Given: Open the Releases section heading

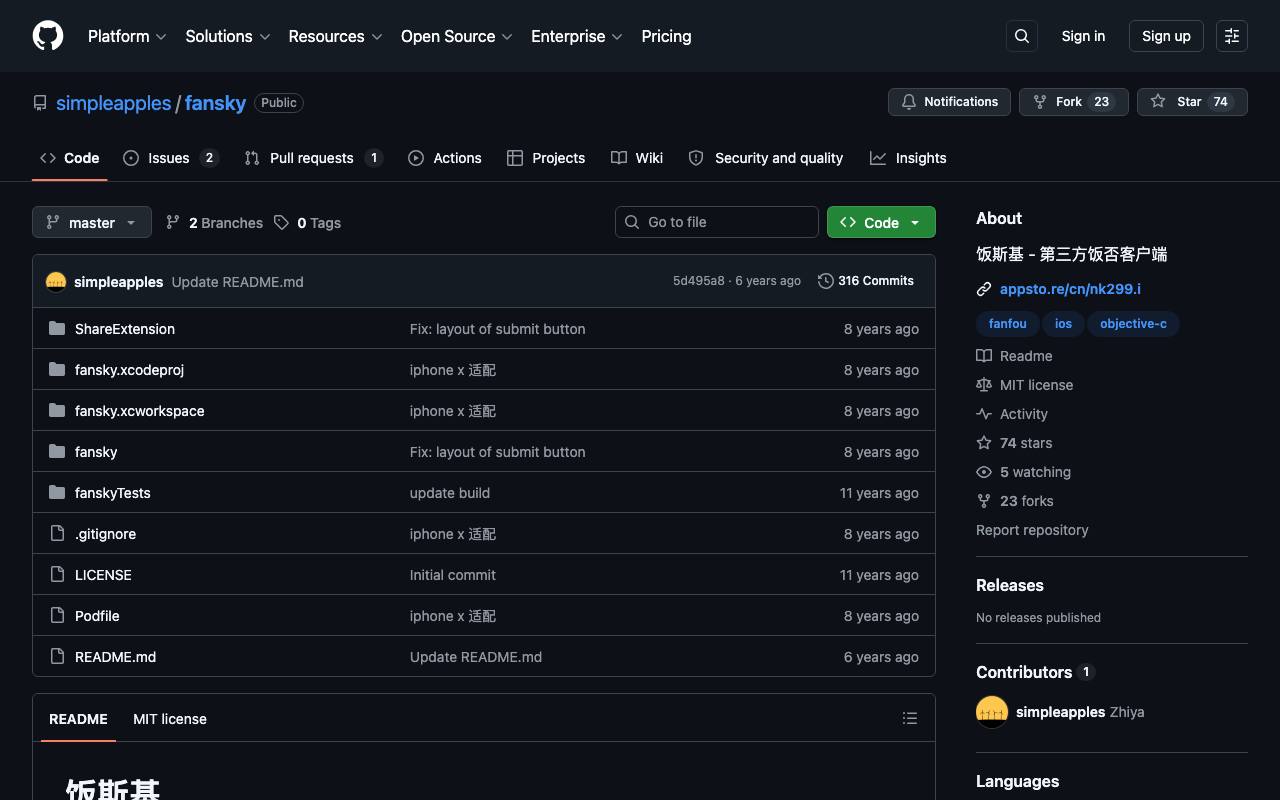Looking at the screenshot, I should [1010, 585].
